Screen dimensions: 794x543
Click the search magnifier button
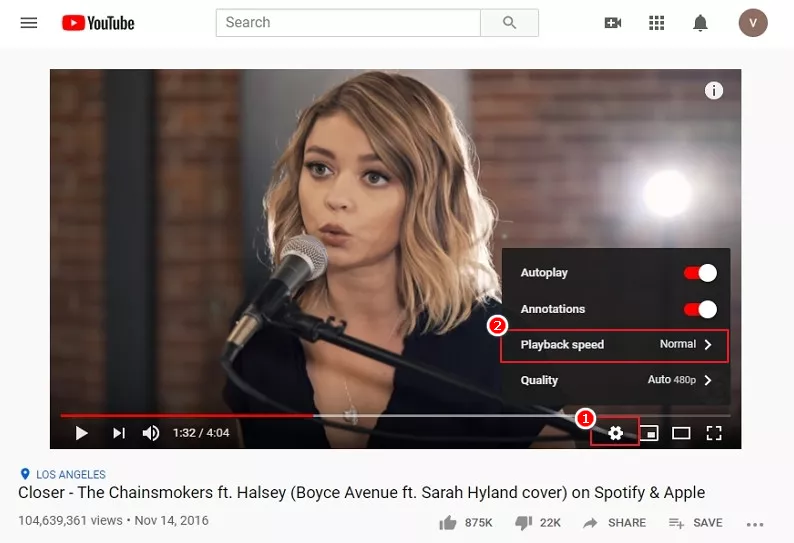click(509, 23)
